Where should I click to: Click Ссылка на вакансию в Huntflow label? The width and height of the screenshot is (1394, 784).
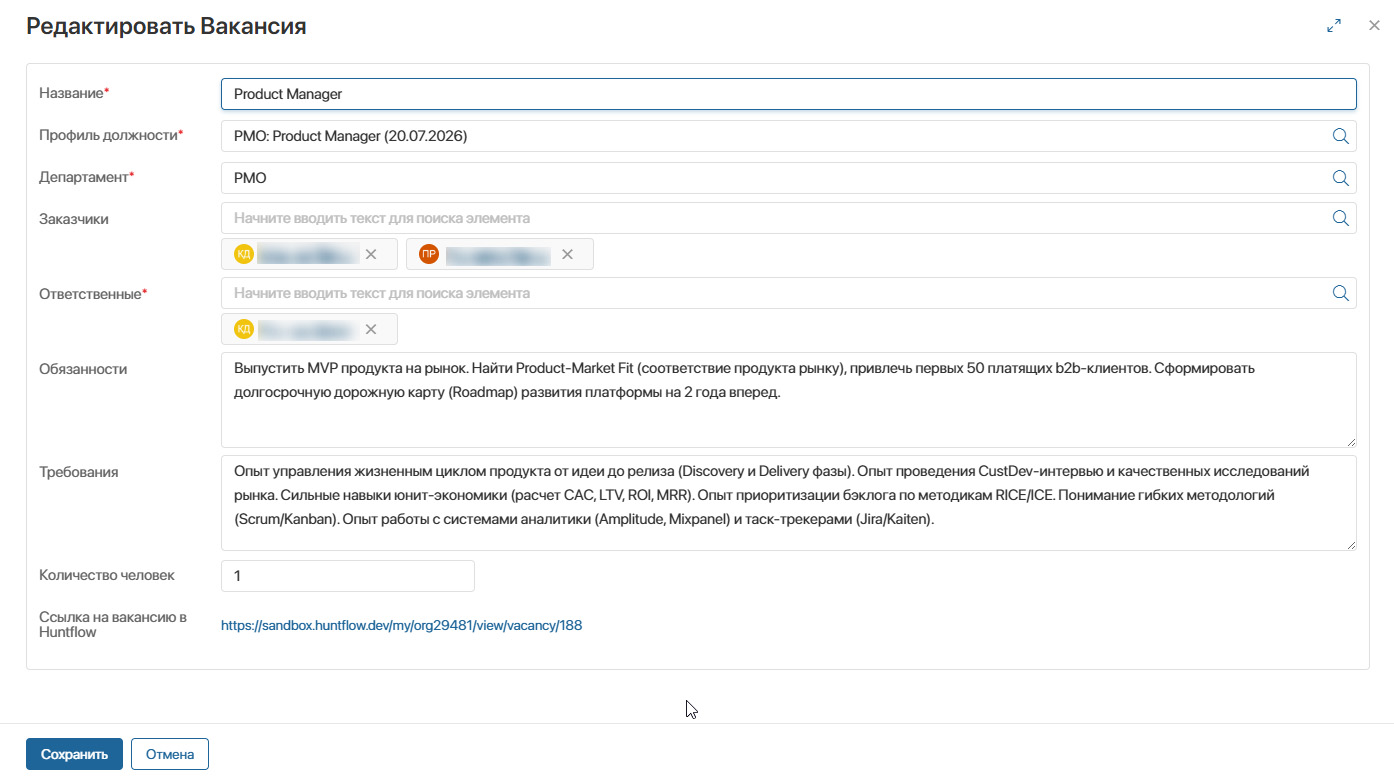click(113, 624)
